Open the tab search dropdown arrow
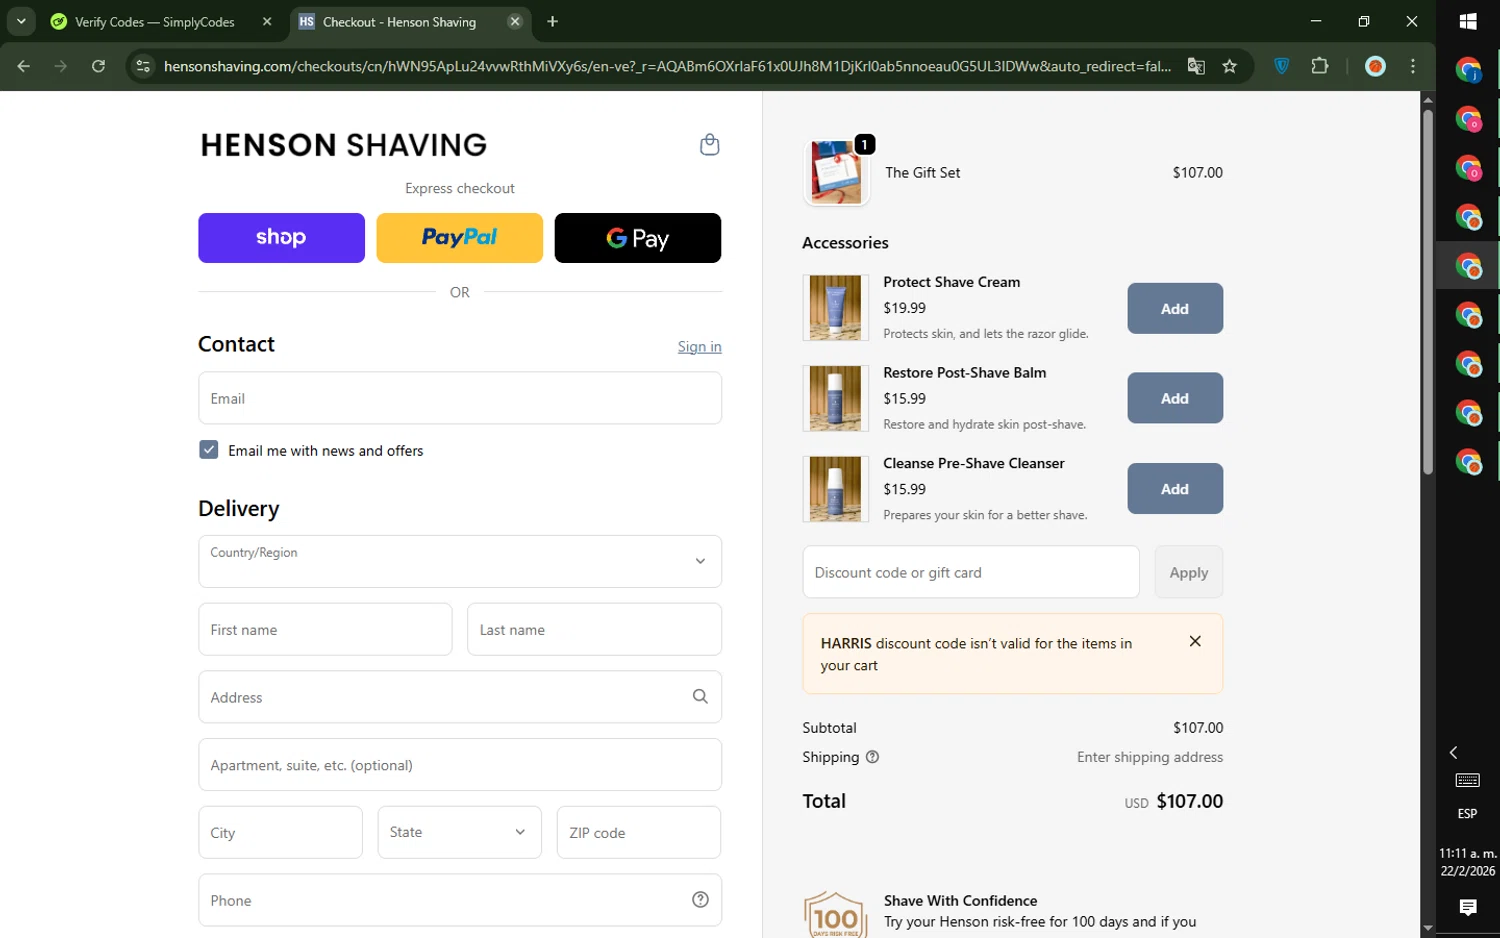Screen dimensions: 1500x938 point(21,21)
